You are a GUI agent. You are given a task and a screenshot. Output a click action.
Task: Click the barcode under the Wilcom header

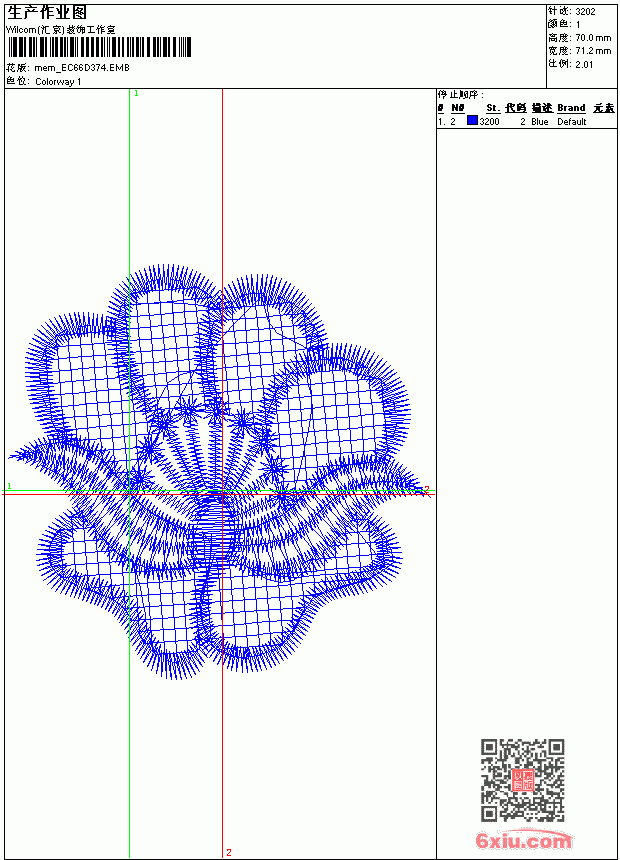click(99, 47)
